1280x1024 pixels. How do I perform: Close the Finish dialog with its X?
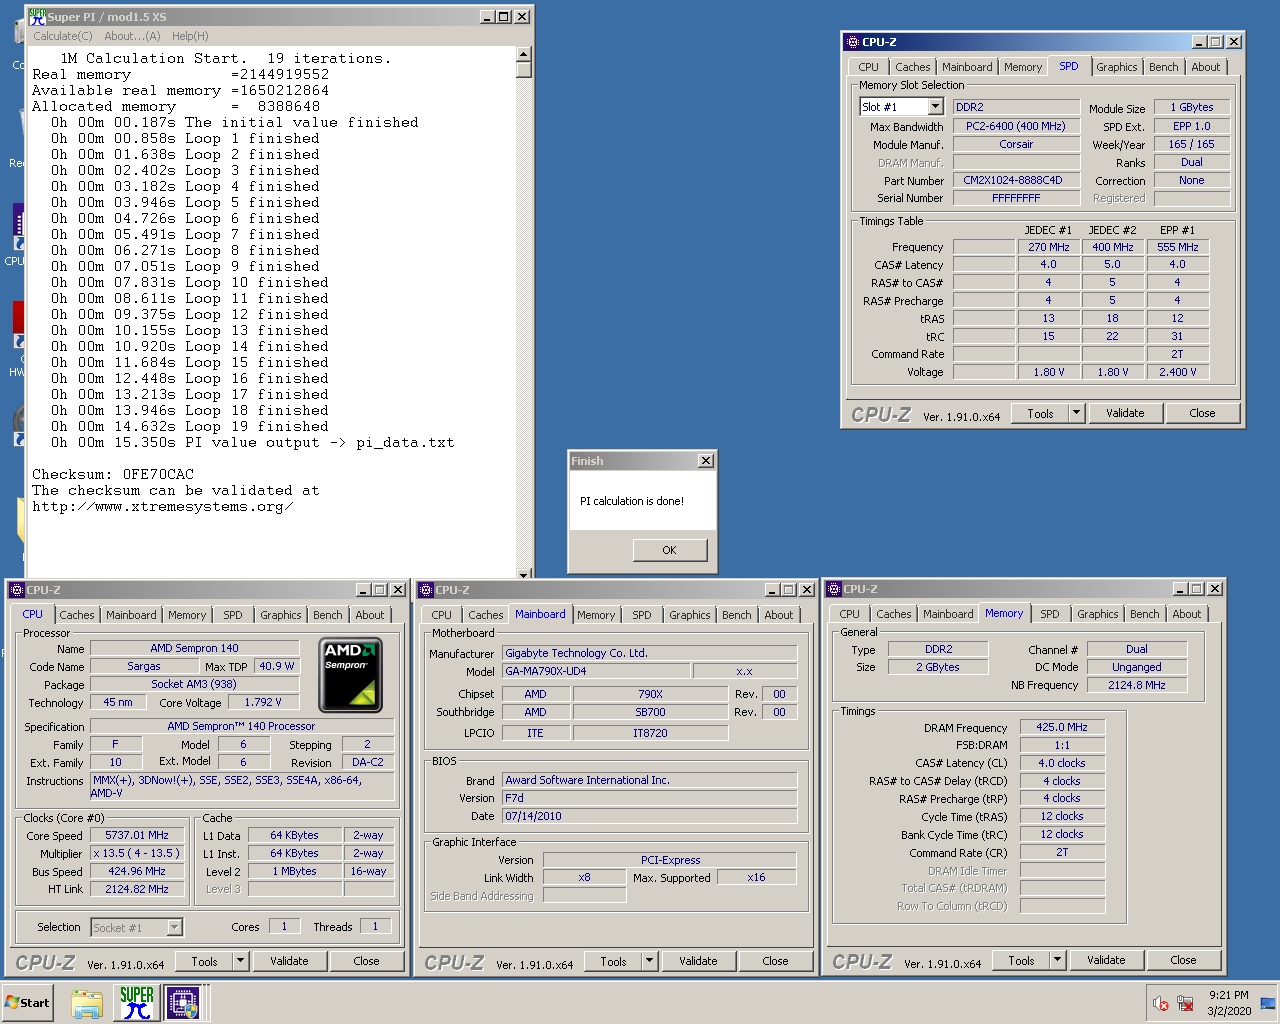tap(706, 461)
